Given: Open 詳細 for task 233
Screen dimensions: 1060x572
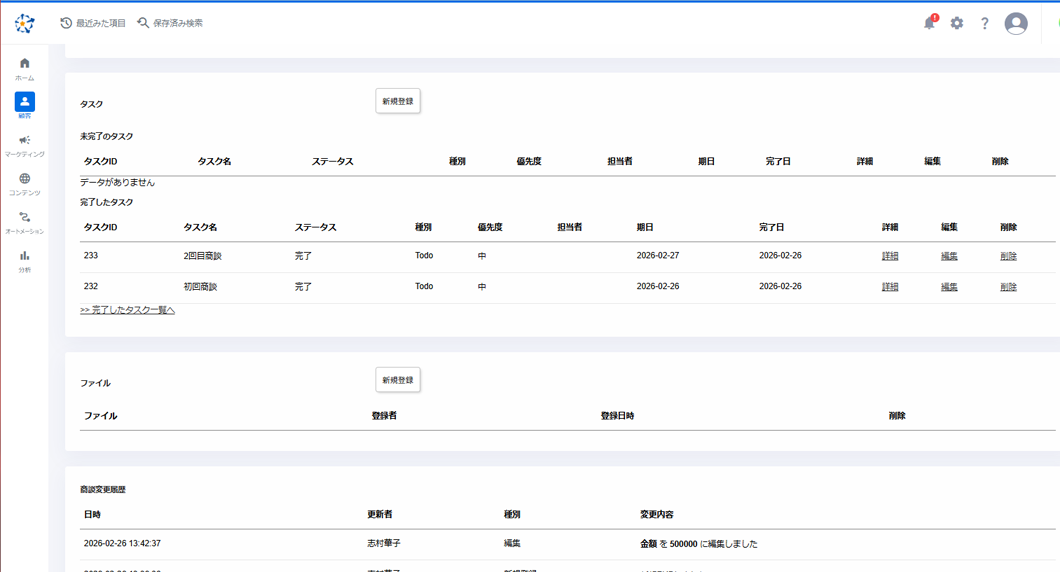Looking at the screenshot, I should point(890,256).
